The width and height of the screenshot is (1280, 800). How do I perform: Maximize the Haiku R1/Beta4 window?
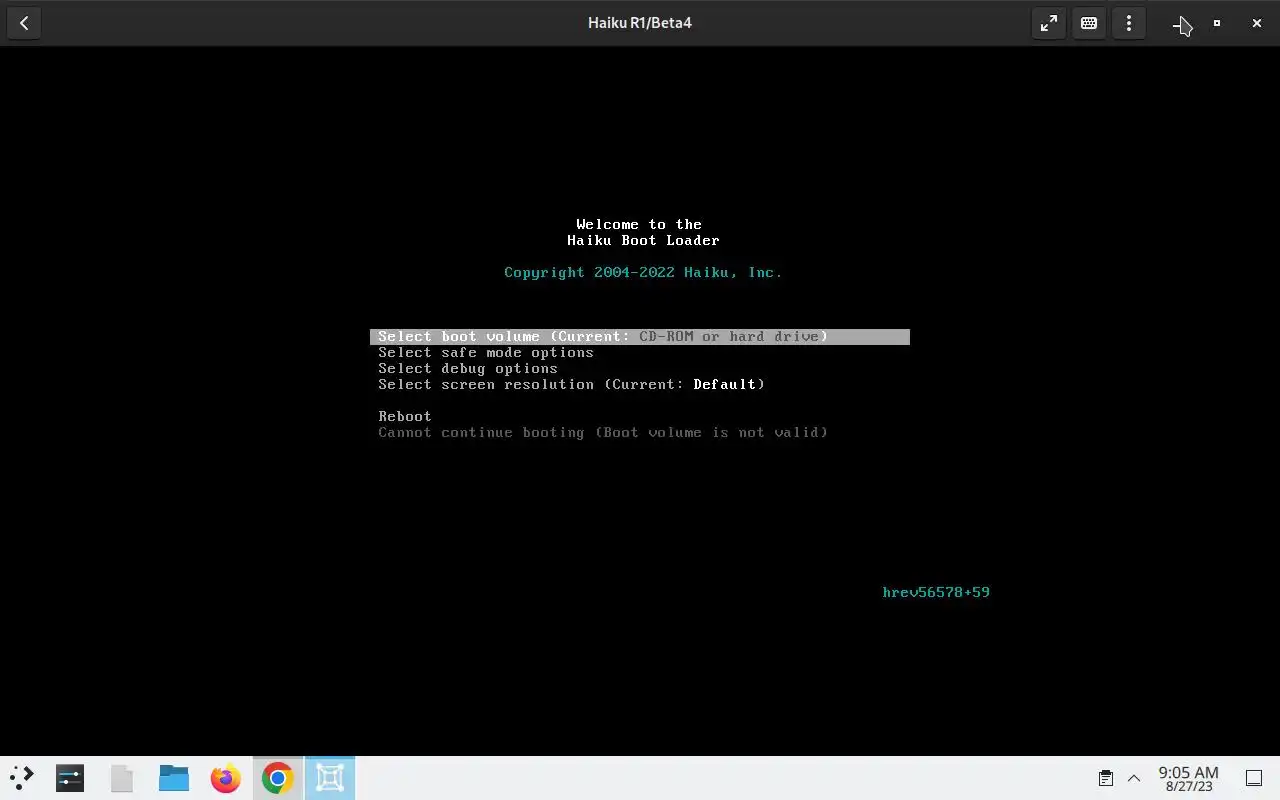point(1217,23)
